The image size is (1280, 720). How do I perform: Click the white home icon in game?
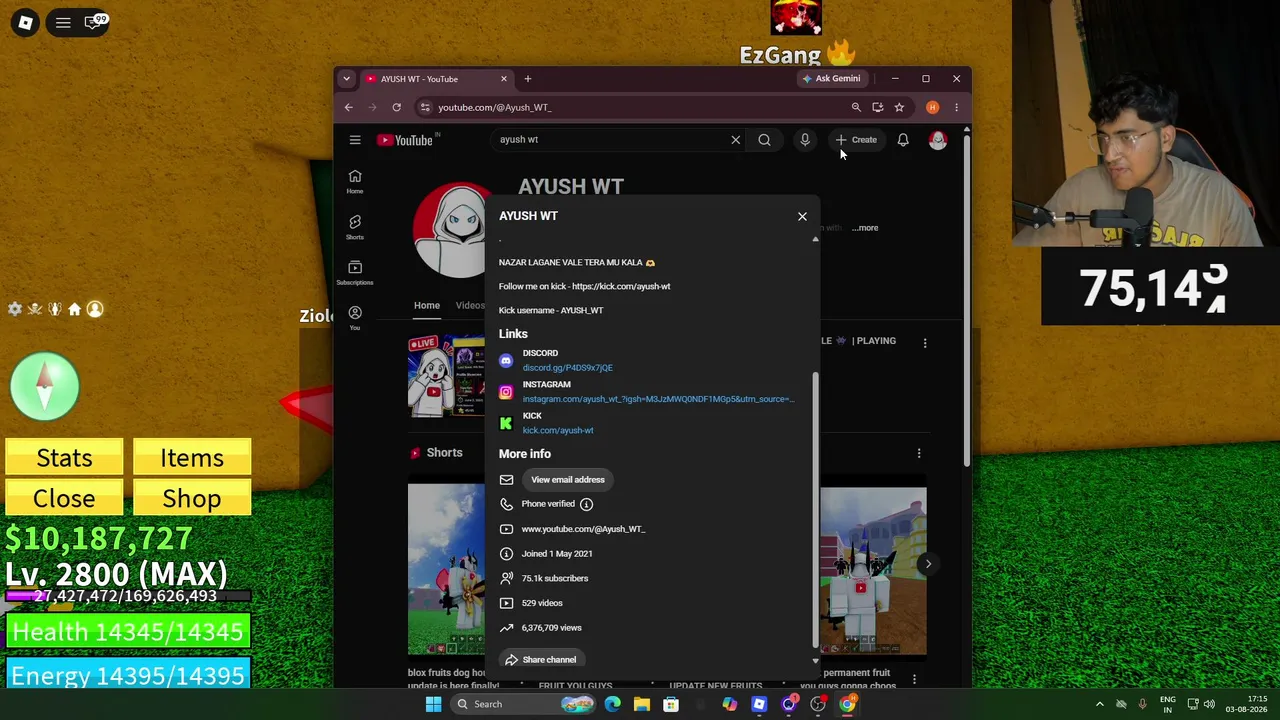point(74,309)
